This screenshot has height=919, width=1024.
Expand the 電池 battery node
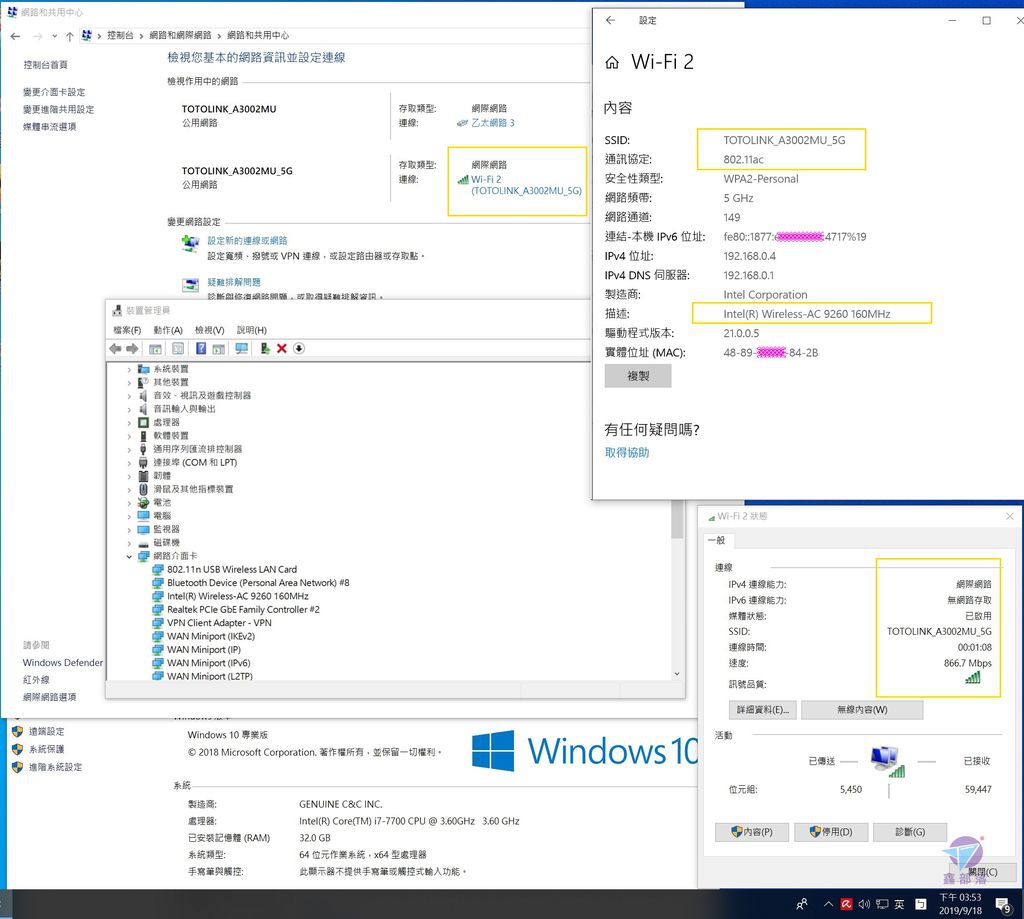[x=129, y=503]
